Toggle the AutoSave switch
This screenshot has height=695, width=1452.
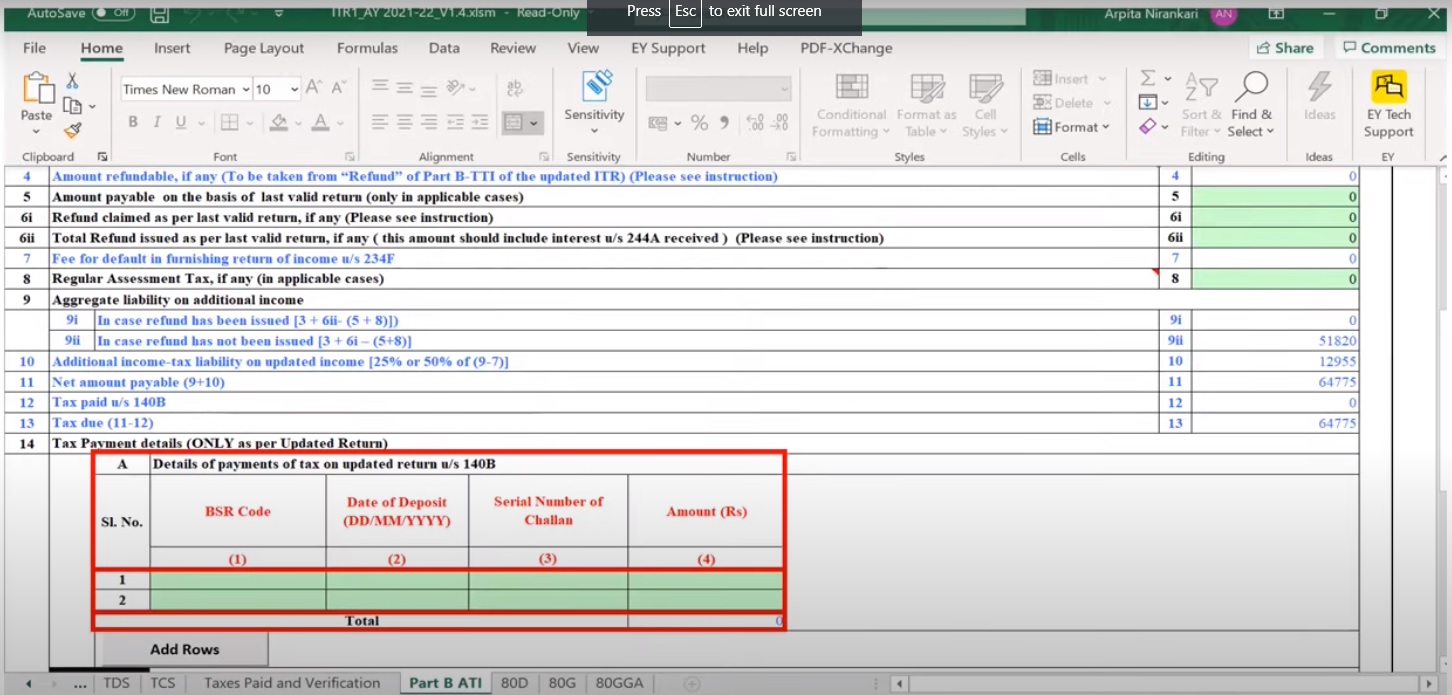click(113, 13)
